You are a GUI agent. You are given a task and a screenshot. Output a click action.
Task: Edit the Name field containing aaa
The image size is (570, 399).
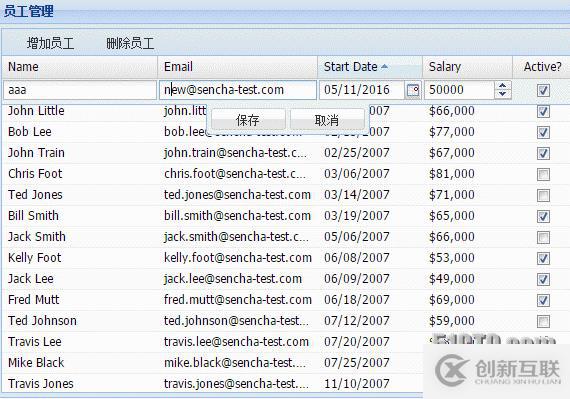tap(80, 90)
